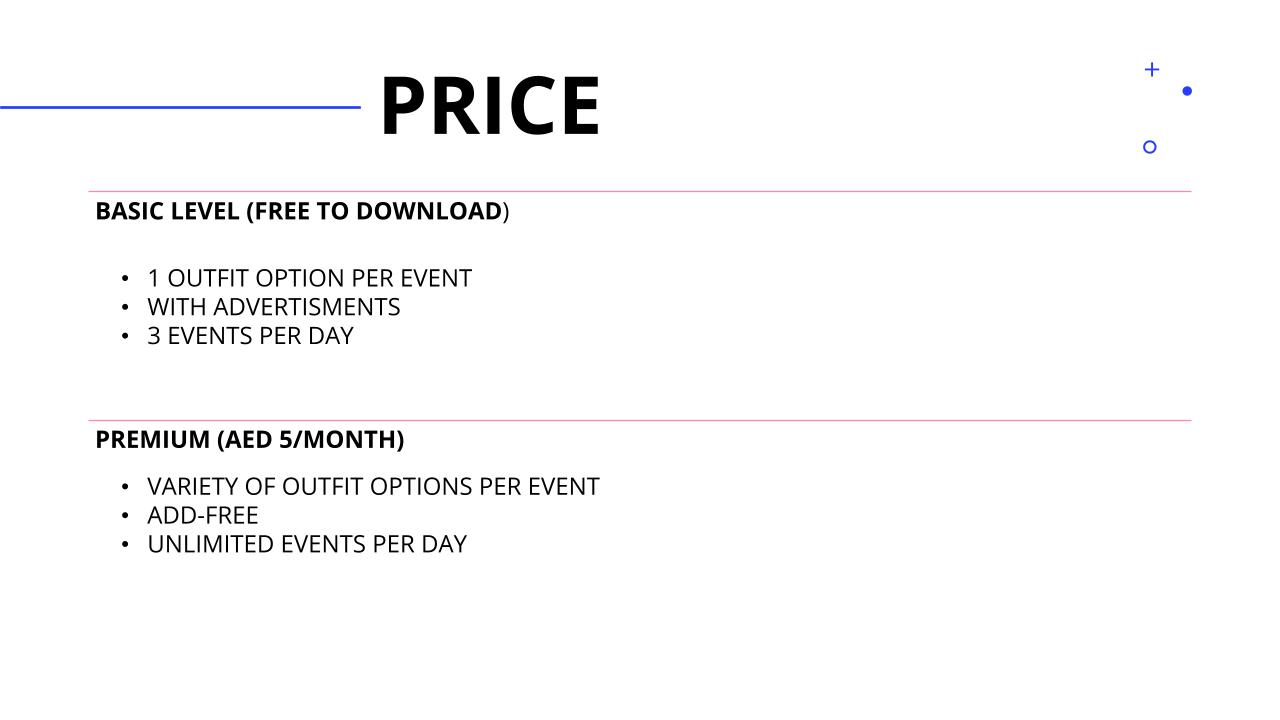
Task: Click the "1 OUTFIT OPTION PER EVENT" line
Action: (309, 278)
